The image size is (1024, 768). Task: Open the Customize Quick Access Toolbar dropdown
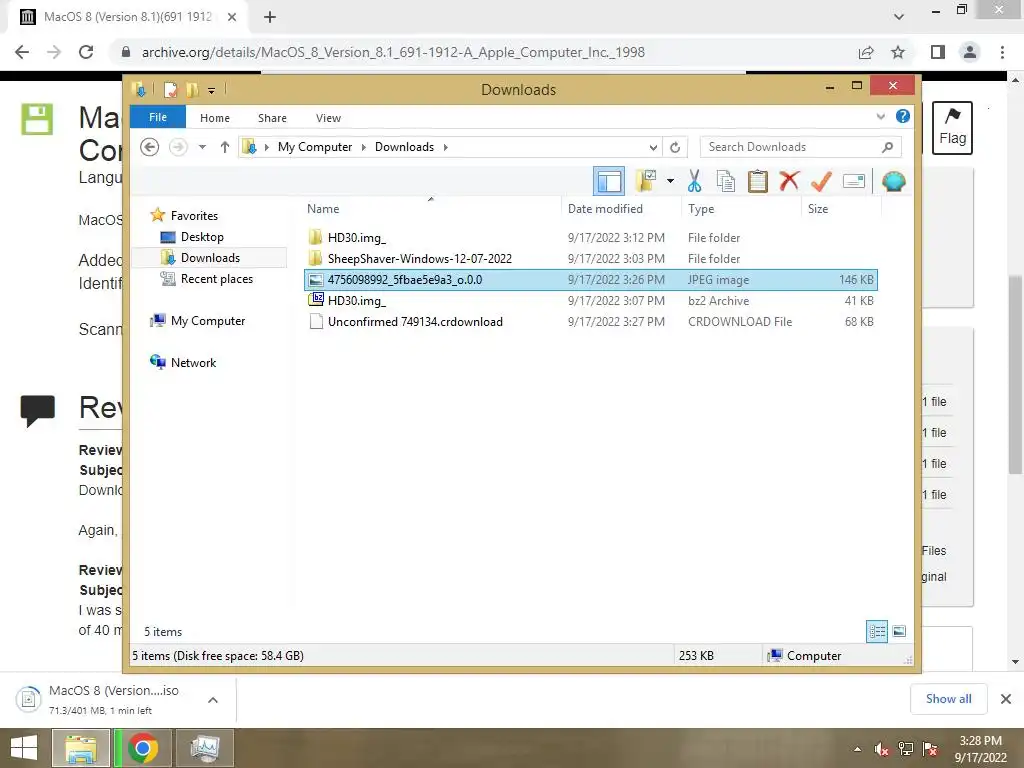point(212,90)
